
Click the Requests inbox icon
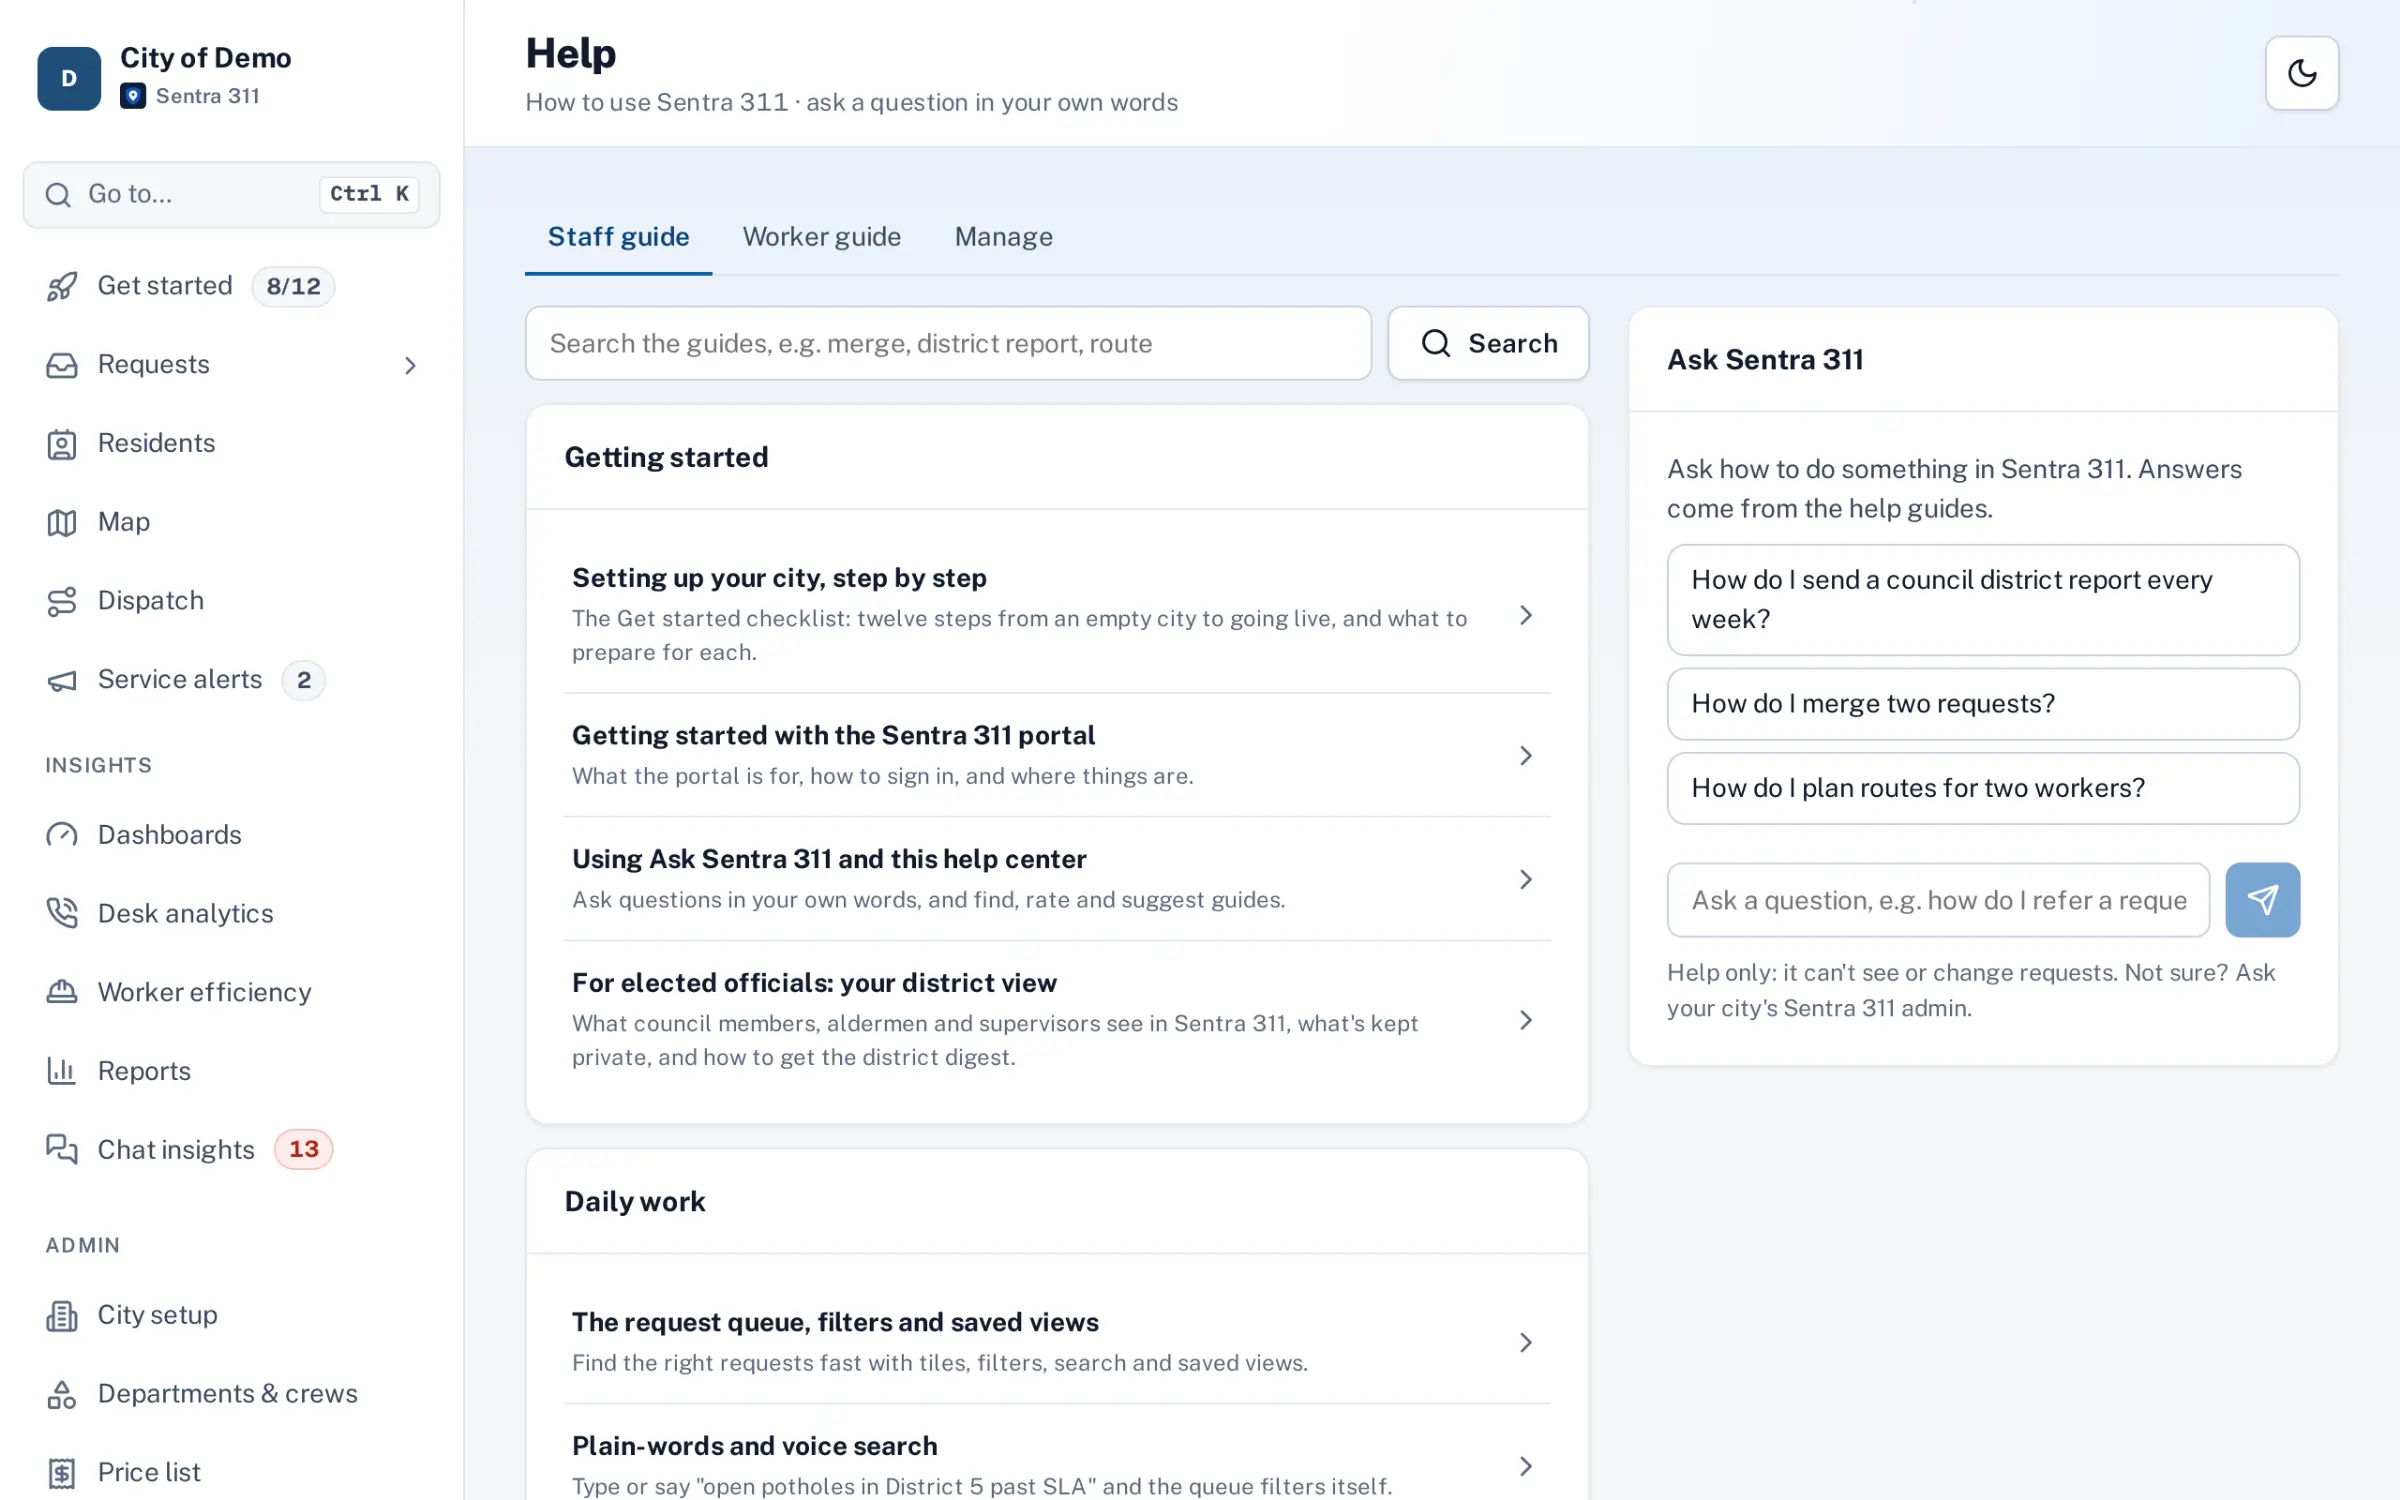[62, 365]
